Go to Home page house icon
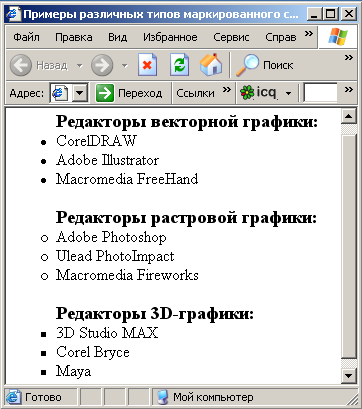 click(211, 64)
